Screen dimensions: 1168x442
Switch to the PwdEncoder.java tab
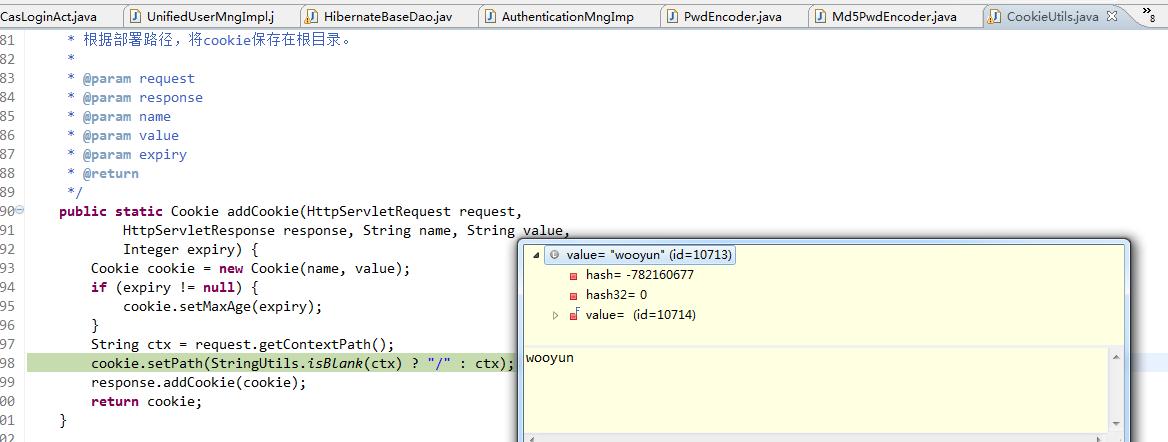732,17
